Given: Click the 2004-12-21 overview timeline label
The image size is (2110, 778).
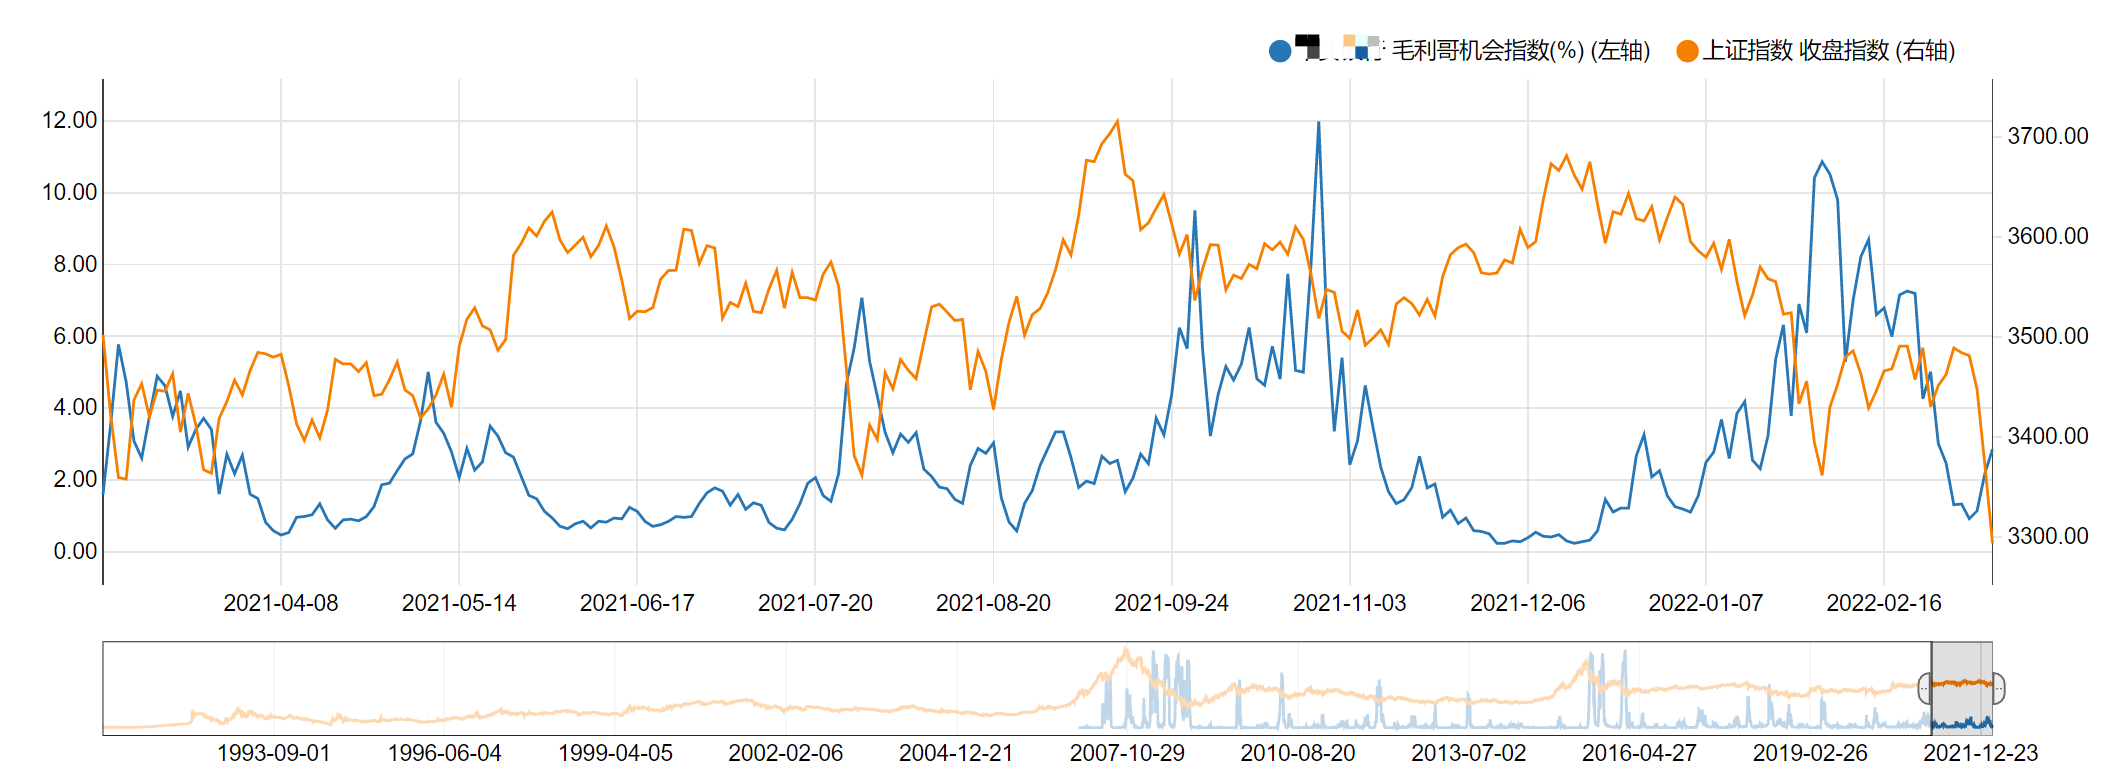Looking at the screenshot, I should (956, 753).
